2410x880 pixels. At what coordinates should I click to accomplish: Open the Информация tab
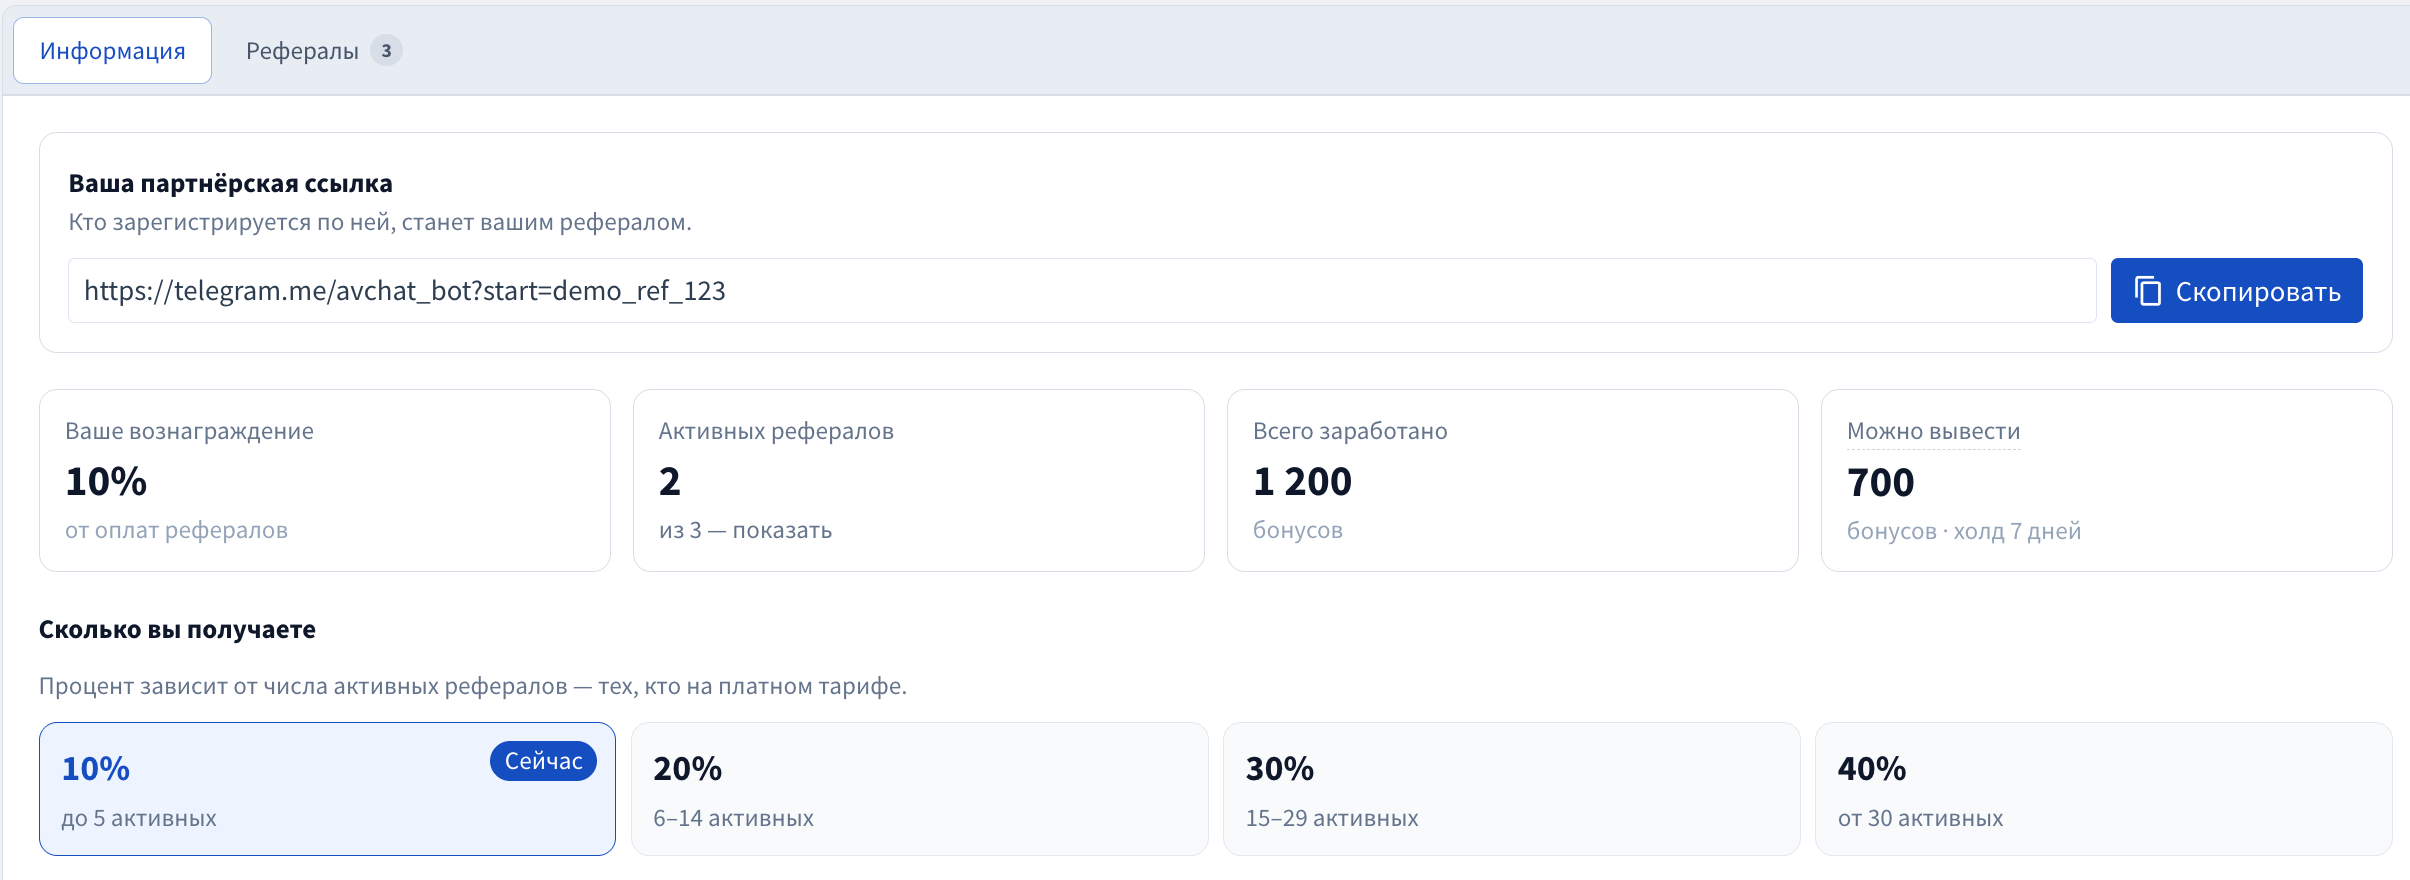112,51
